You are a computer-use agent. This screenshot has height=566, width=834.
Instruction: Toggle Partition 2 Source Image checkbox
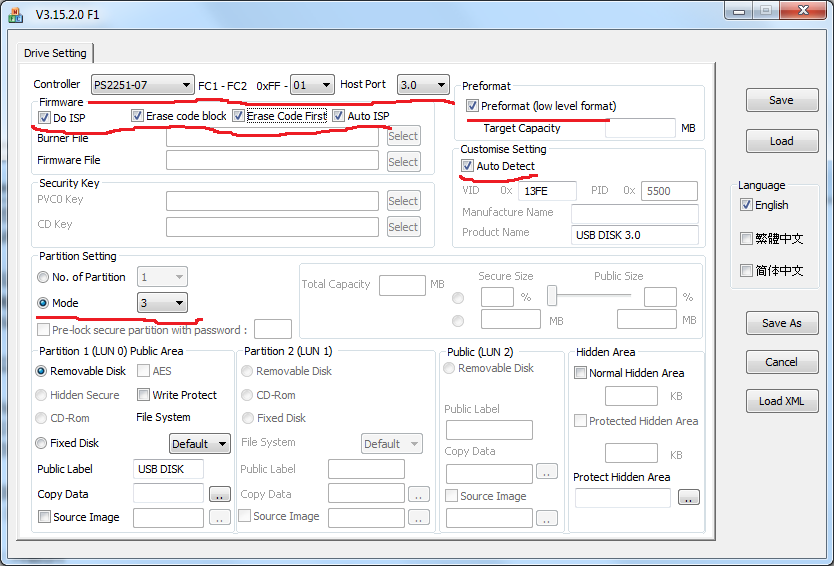point(245,515)
